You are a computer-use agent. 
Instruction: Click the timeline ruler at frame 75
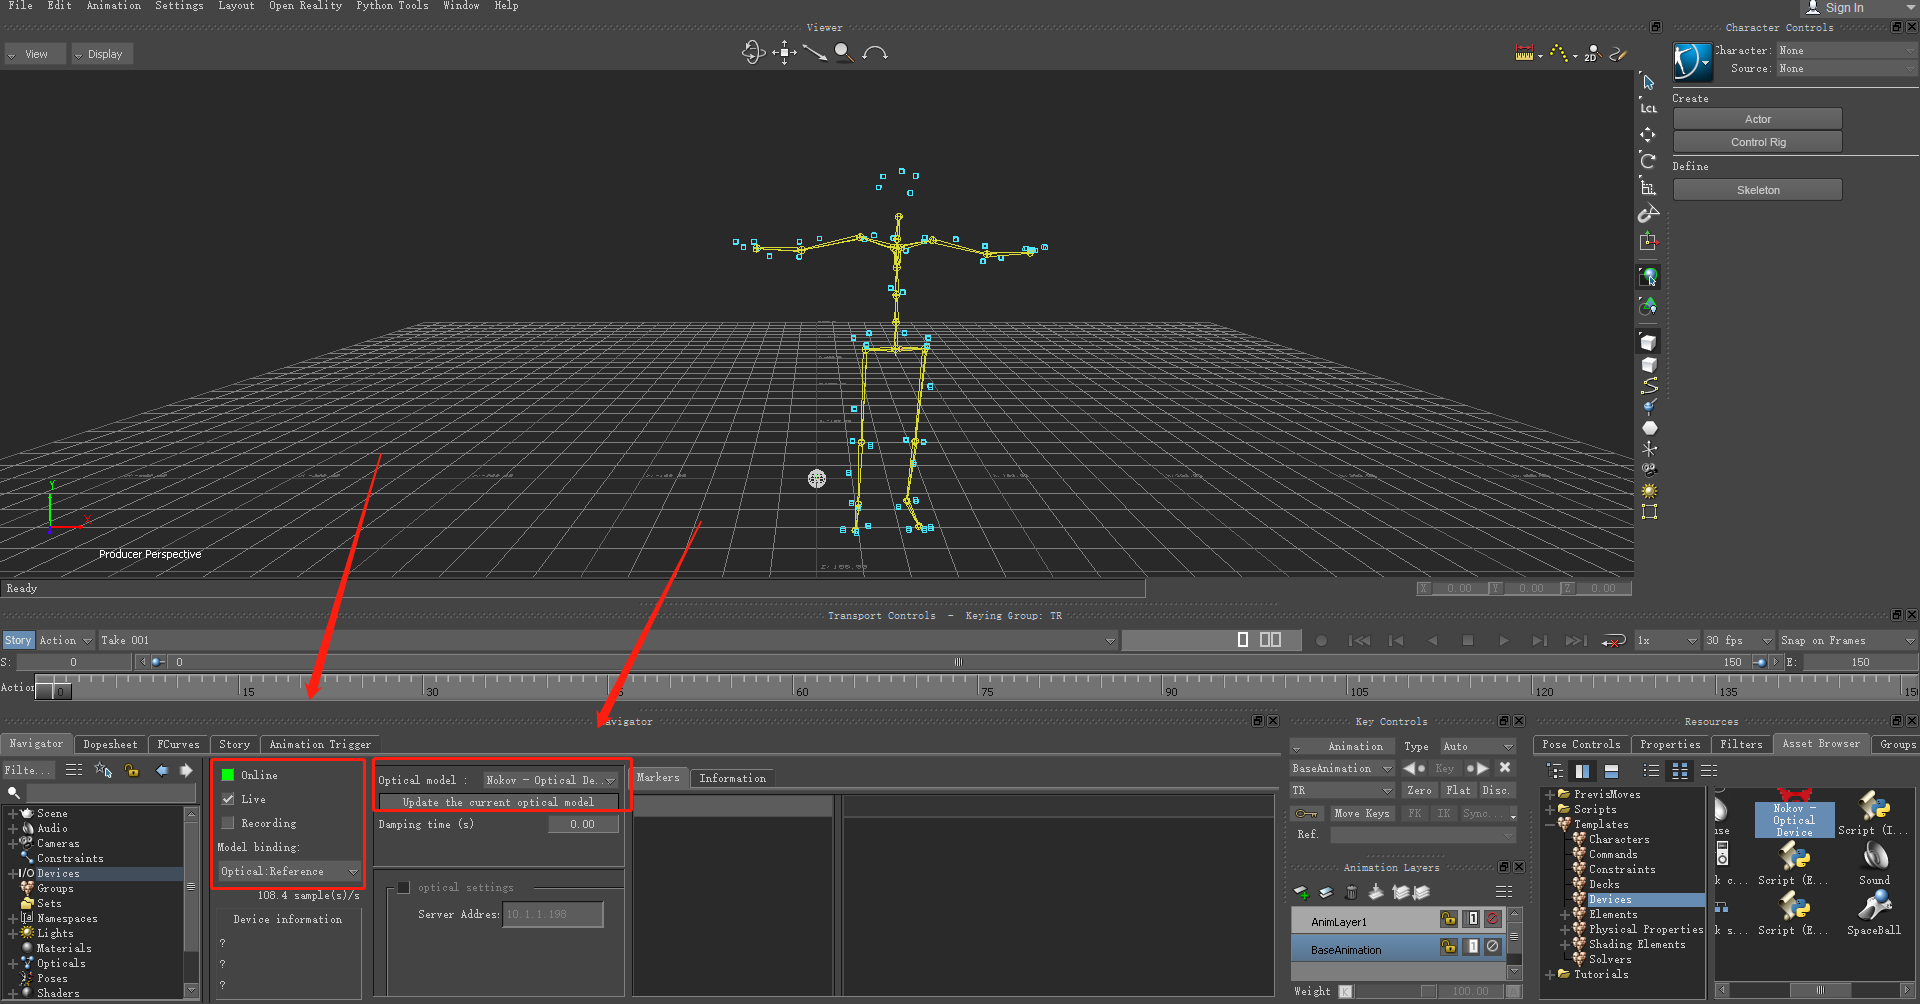[980, 686]
